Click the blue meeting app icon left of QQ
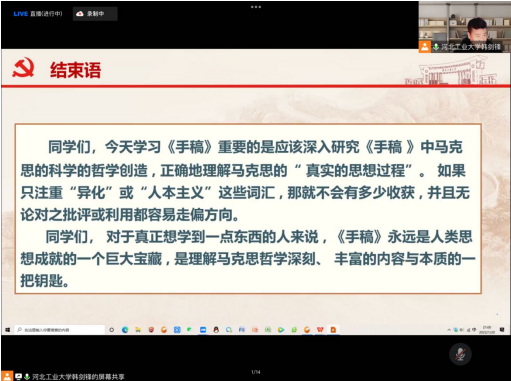511x381 pixels. [203, 330]
